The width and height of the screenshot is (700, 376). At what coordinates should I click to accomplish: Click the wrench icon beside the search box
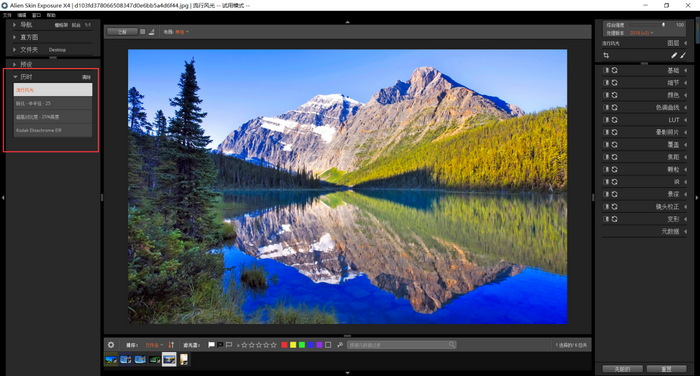click(340, 345)
